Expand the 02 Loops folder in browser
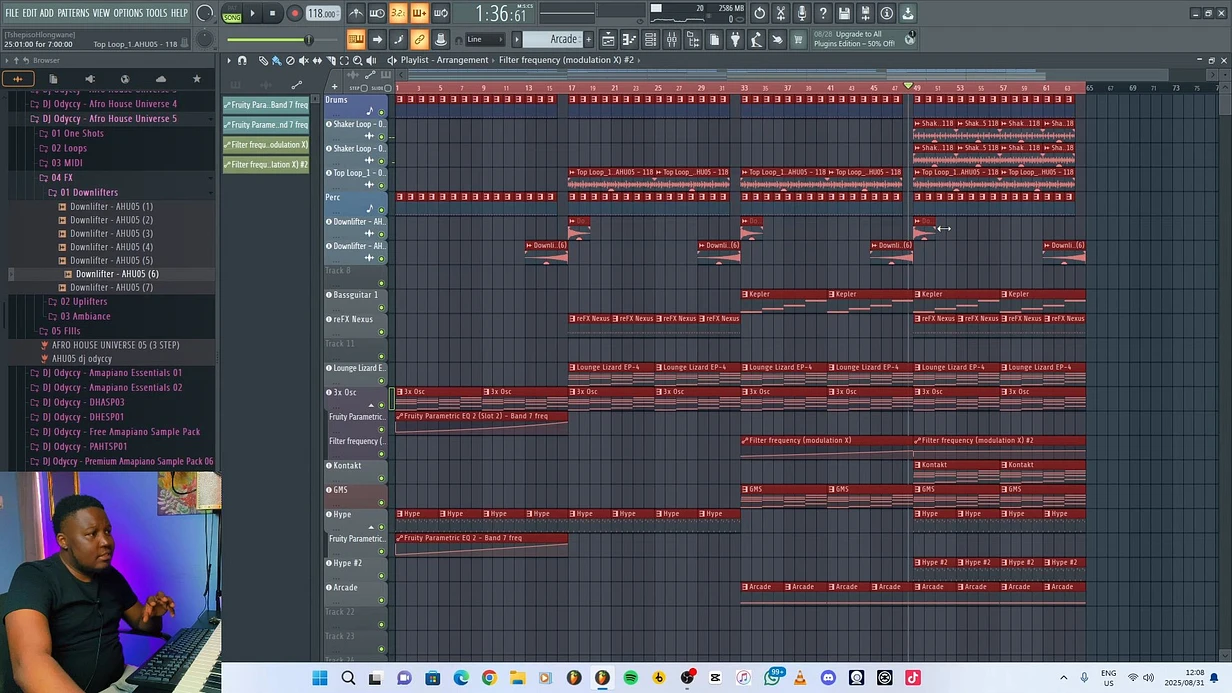Image resolution: width=1232 pixels, height=693 pixels. point(68,148)
